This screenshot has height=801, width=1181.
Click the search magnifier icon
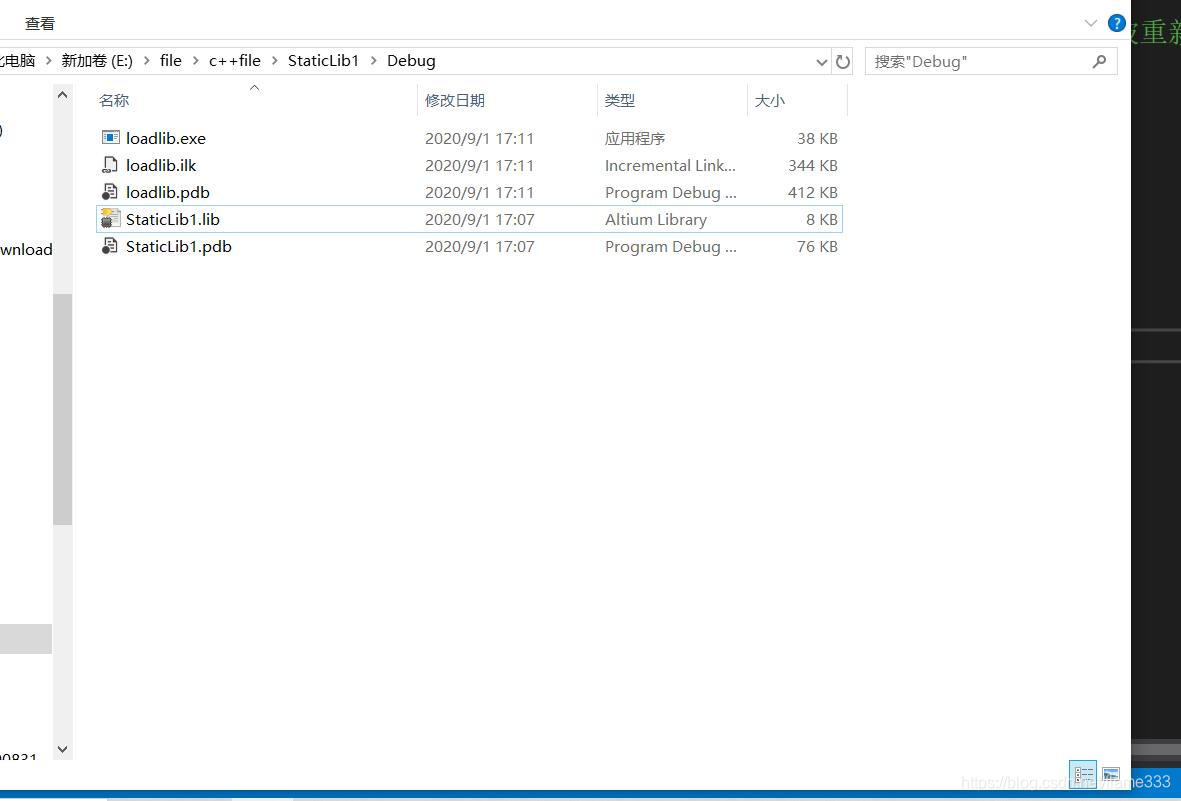click(1100, 62)
